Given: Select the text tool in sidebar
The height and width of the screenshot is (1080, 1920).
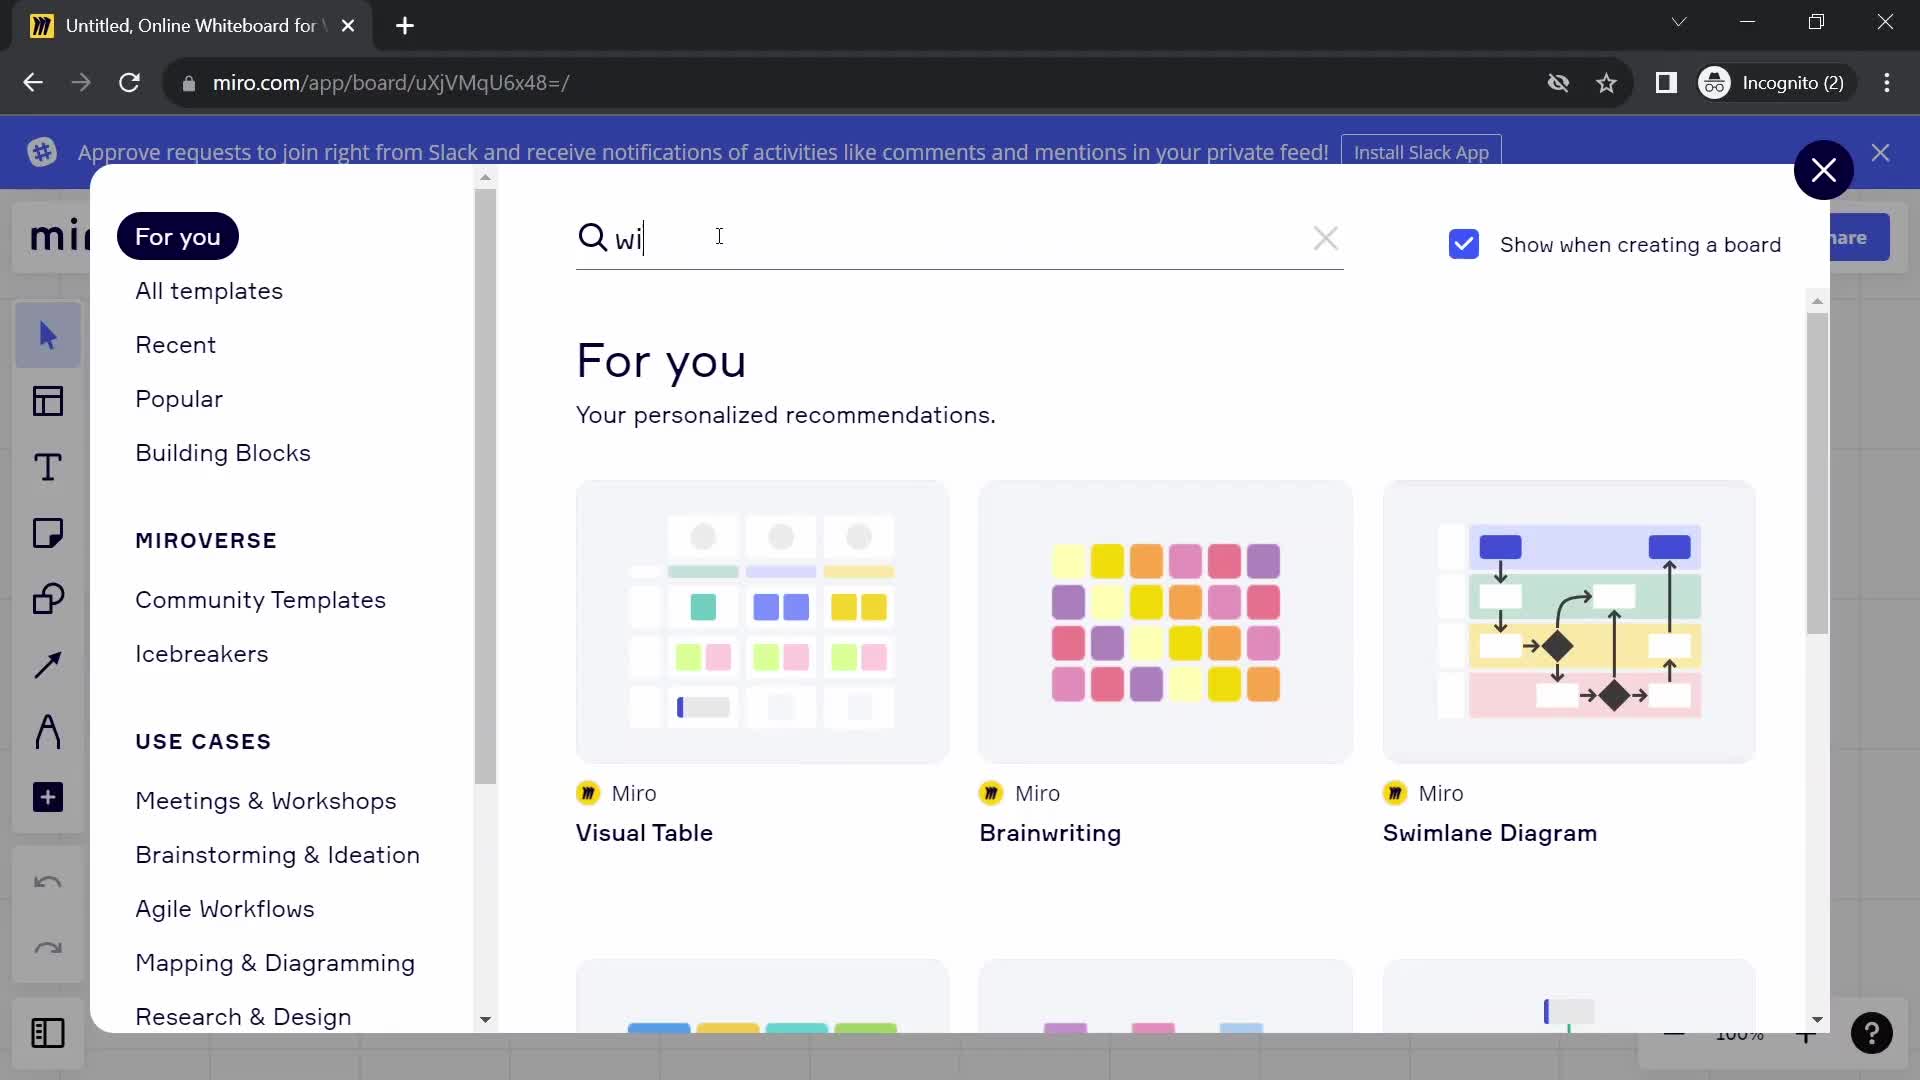Looking at the screenshot, I should [x=49, y=467].
